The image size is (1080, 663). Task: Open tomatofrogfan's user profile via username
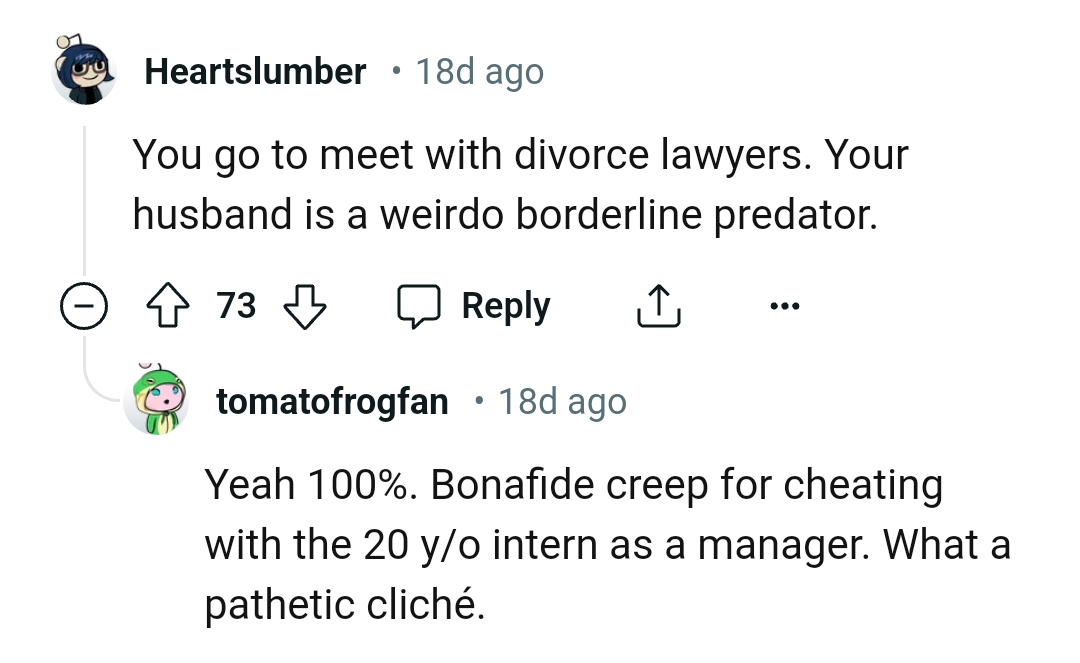[x=332, y=400]
